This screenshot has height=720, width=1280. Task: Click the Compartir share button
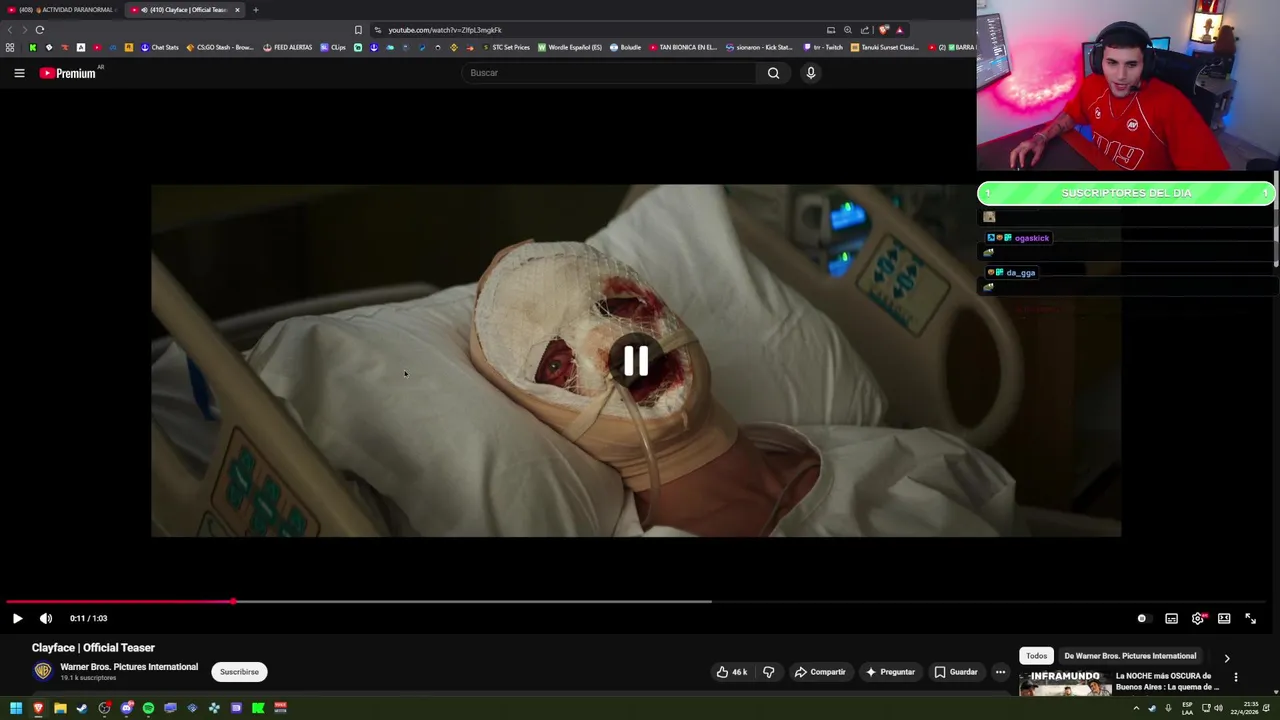click(x=820, y=672)
